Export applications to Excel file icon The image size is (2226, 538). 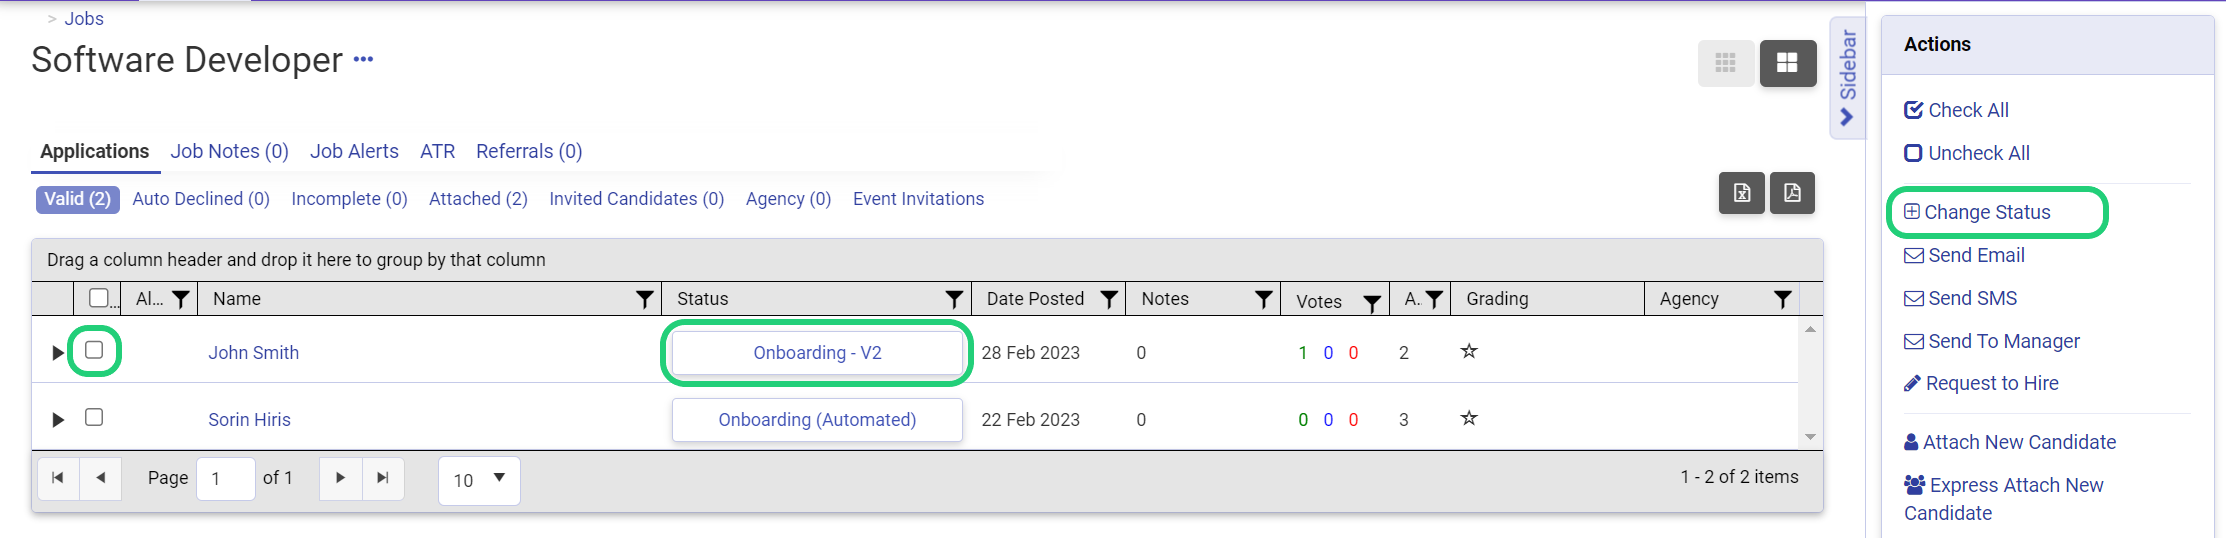point(1742,193)
